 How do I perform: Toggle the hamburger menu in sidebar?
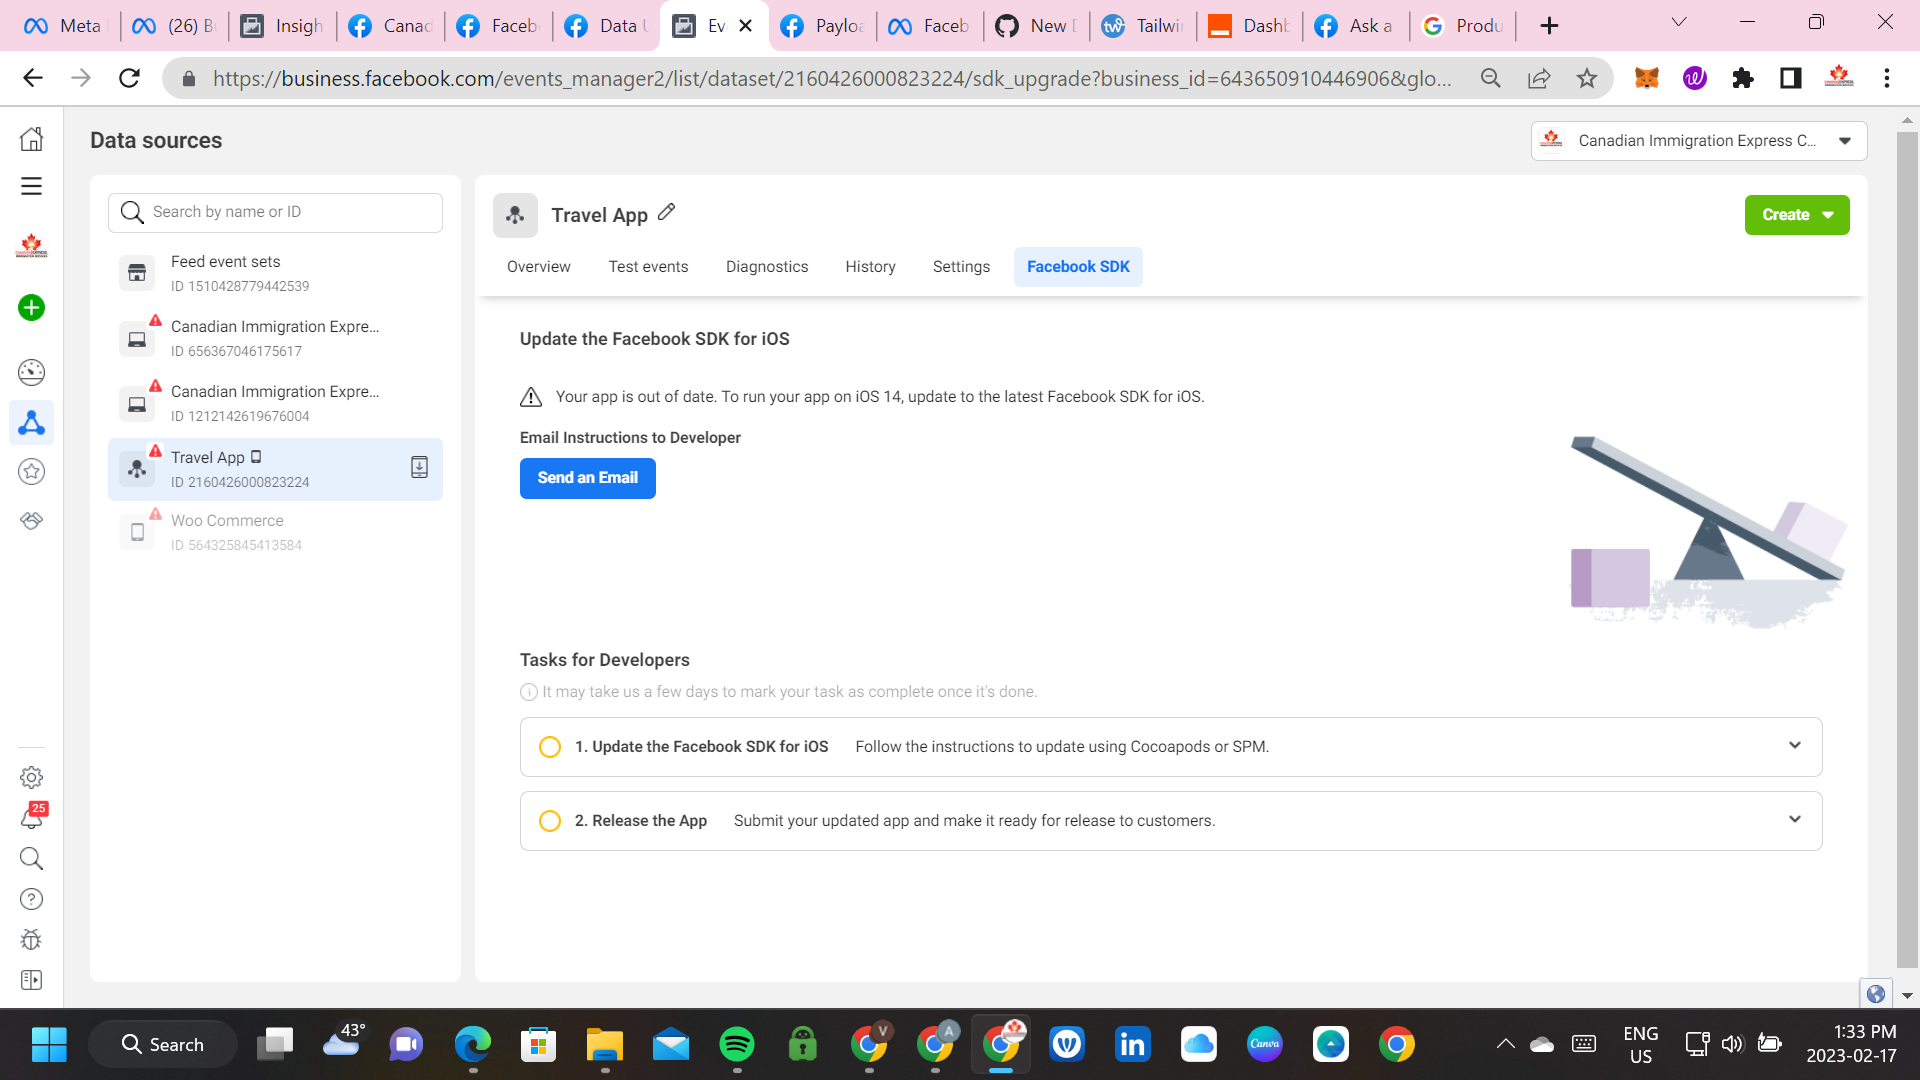[x=31, y=186]
